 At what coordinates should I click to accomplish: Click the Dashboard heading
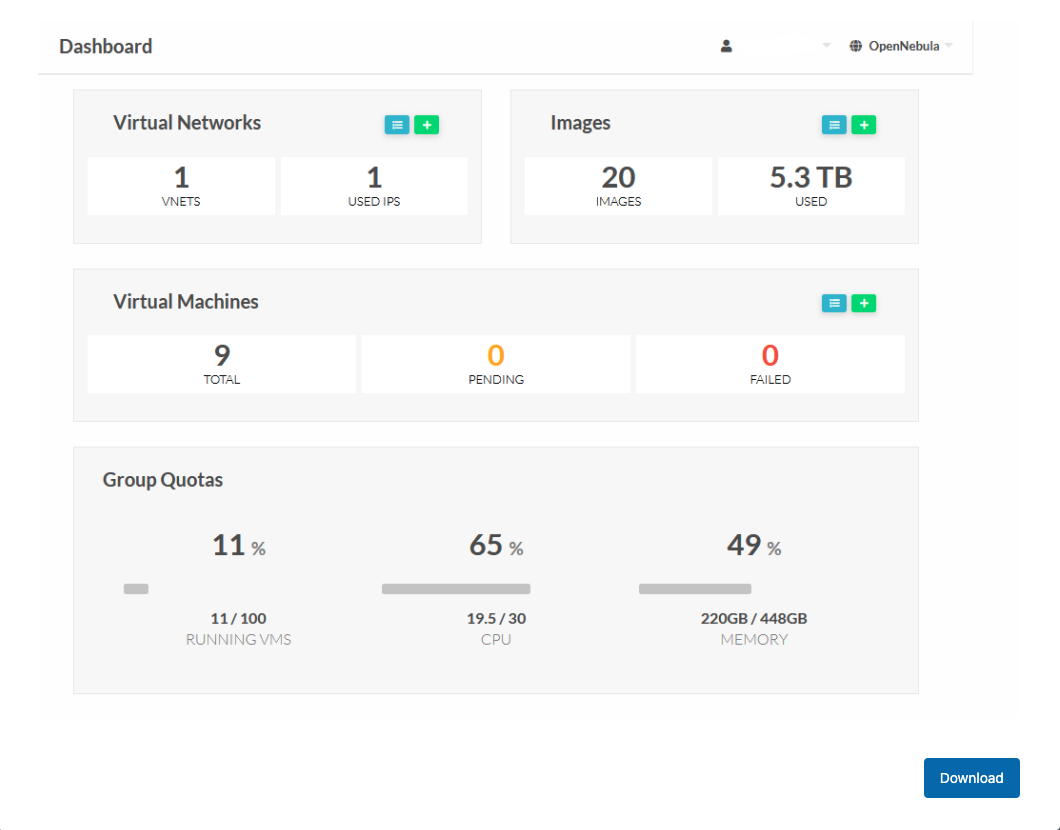106,46
